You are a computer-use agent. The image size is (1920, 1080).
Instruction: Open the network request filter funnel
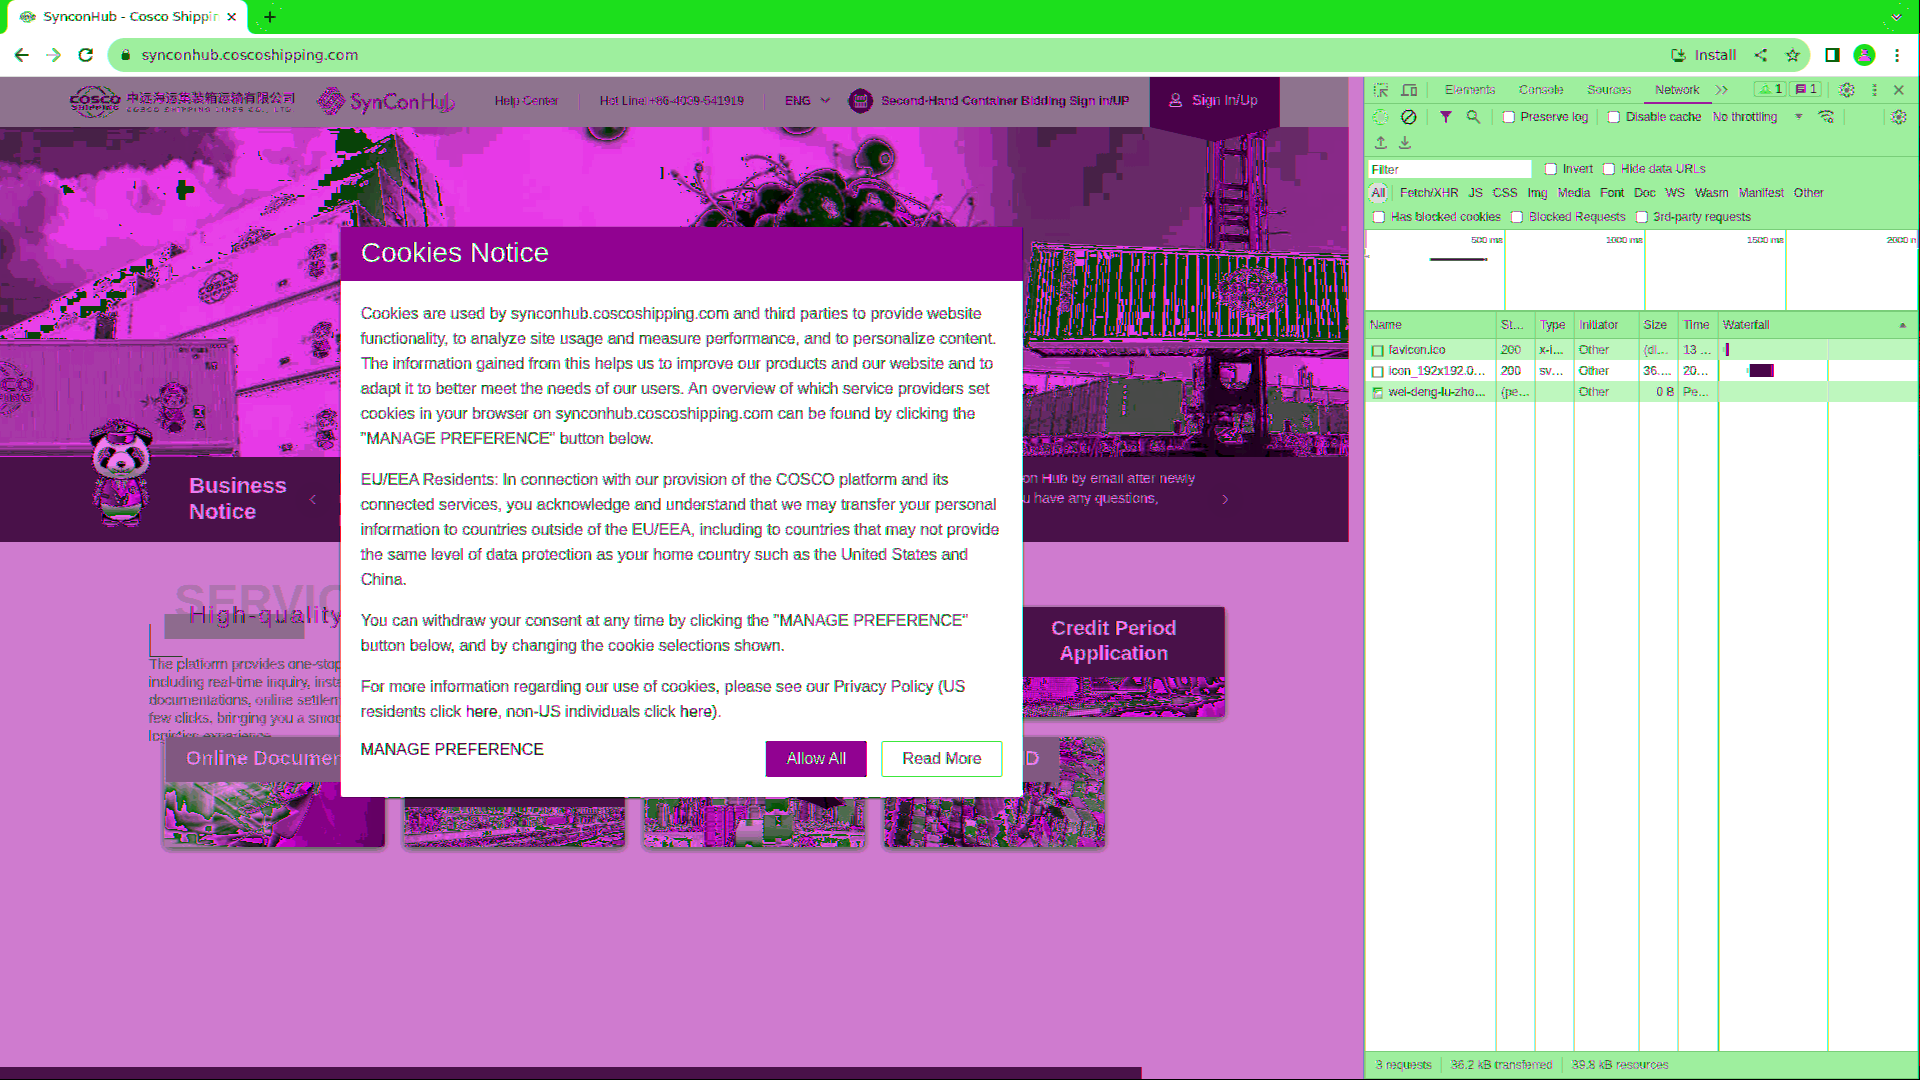(1445, 117)
